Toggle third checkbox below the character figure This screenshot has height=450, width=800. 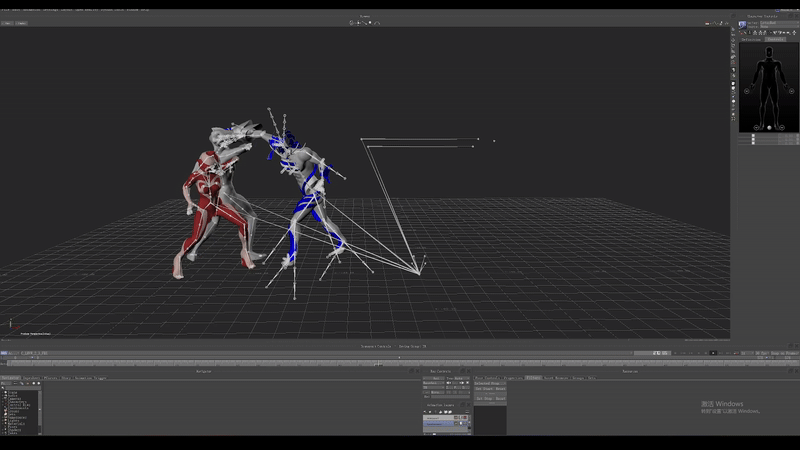pos(753,143)
